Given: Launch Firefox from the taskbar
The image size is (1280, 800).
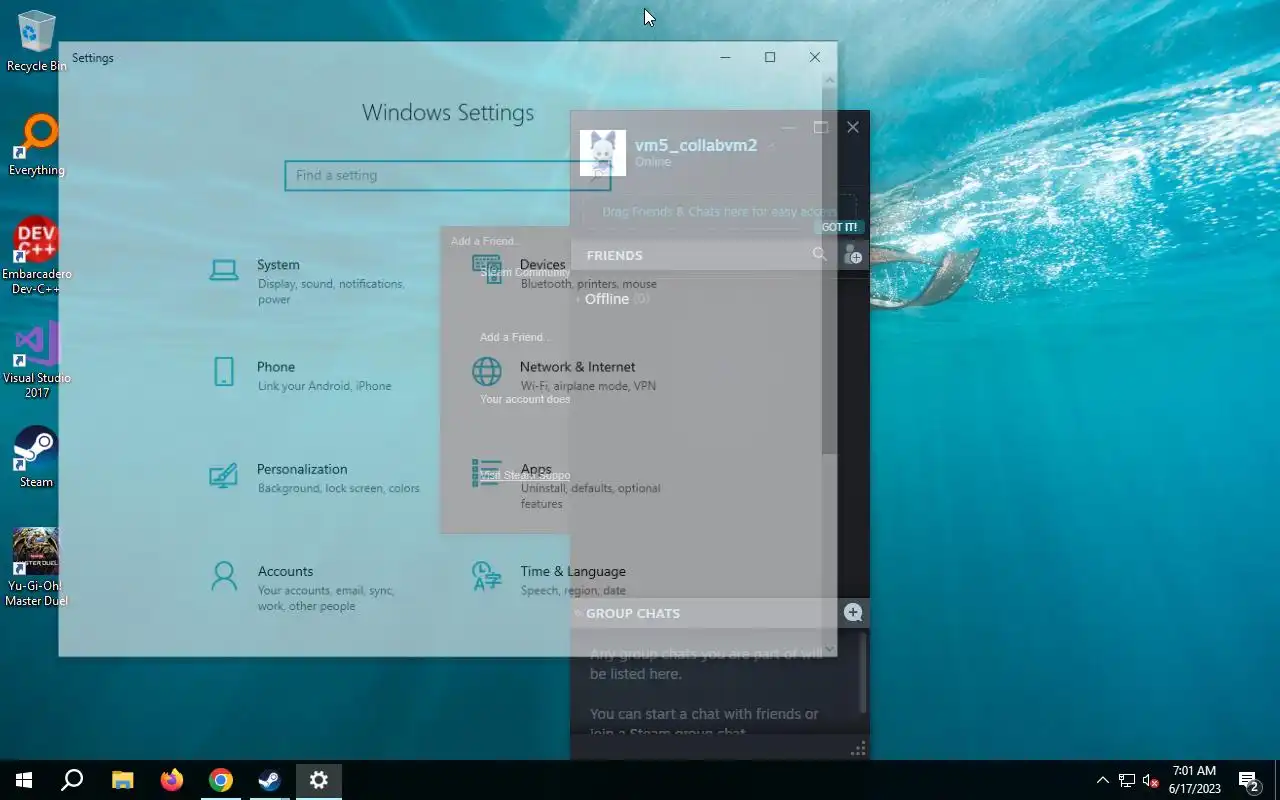Looking at the screenshot, I should [172, 780].
